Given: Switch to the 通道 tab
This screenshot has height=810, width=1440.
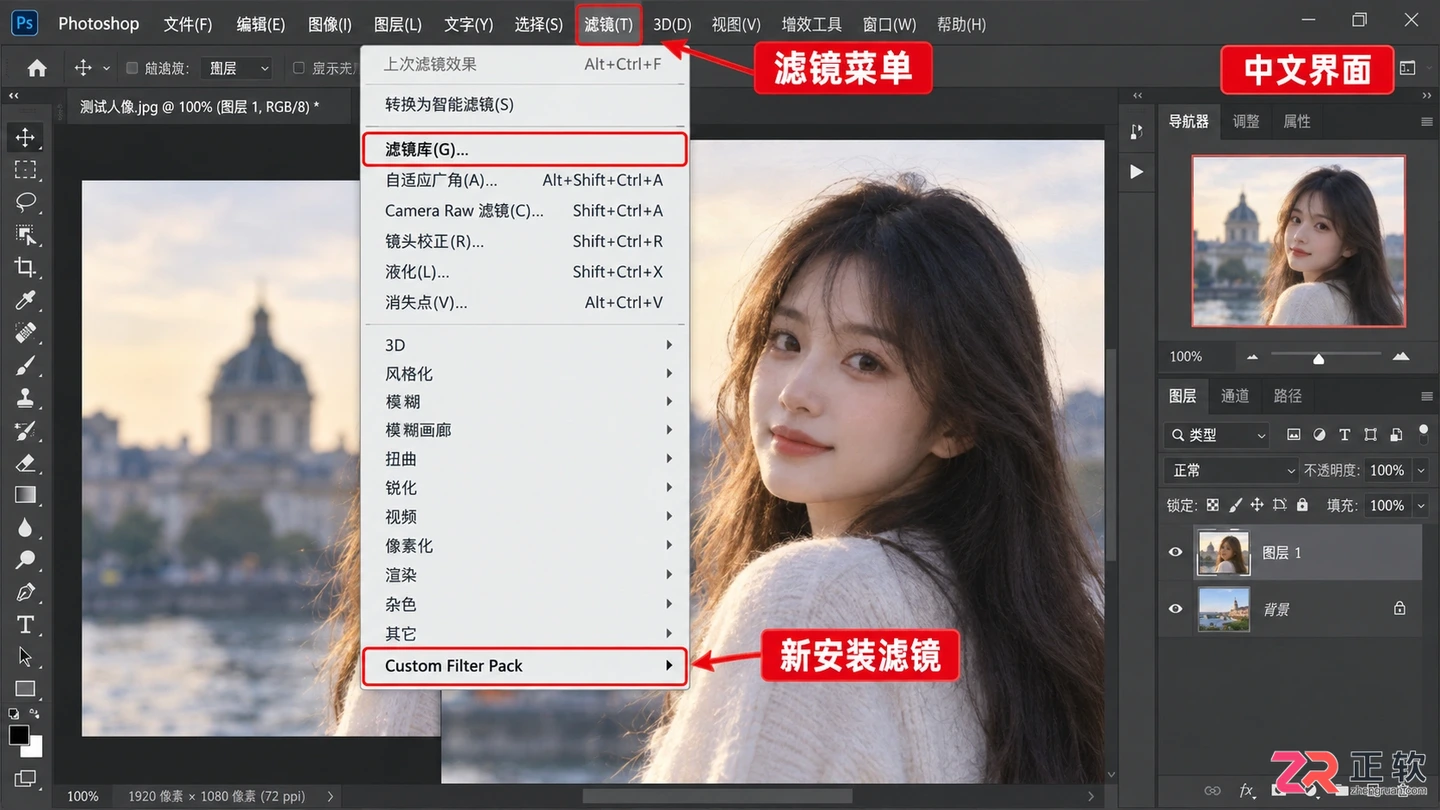Looking at the screenshot, I should [1235, 396].
